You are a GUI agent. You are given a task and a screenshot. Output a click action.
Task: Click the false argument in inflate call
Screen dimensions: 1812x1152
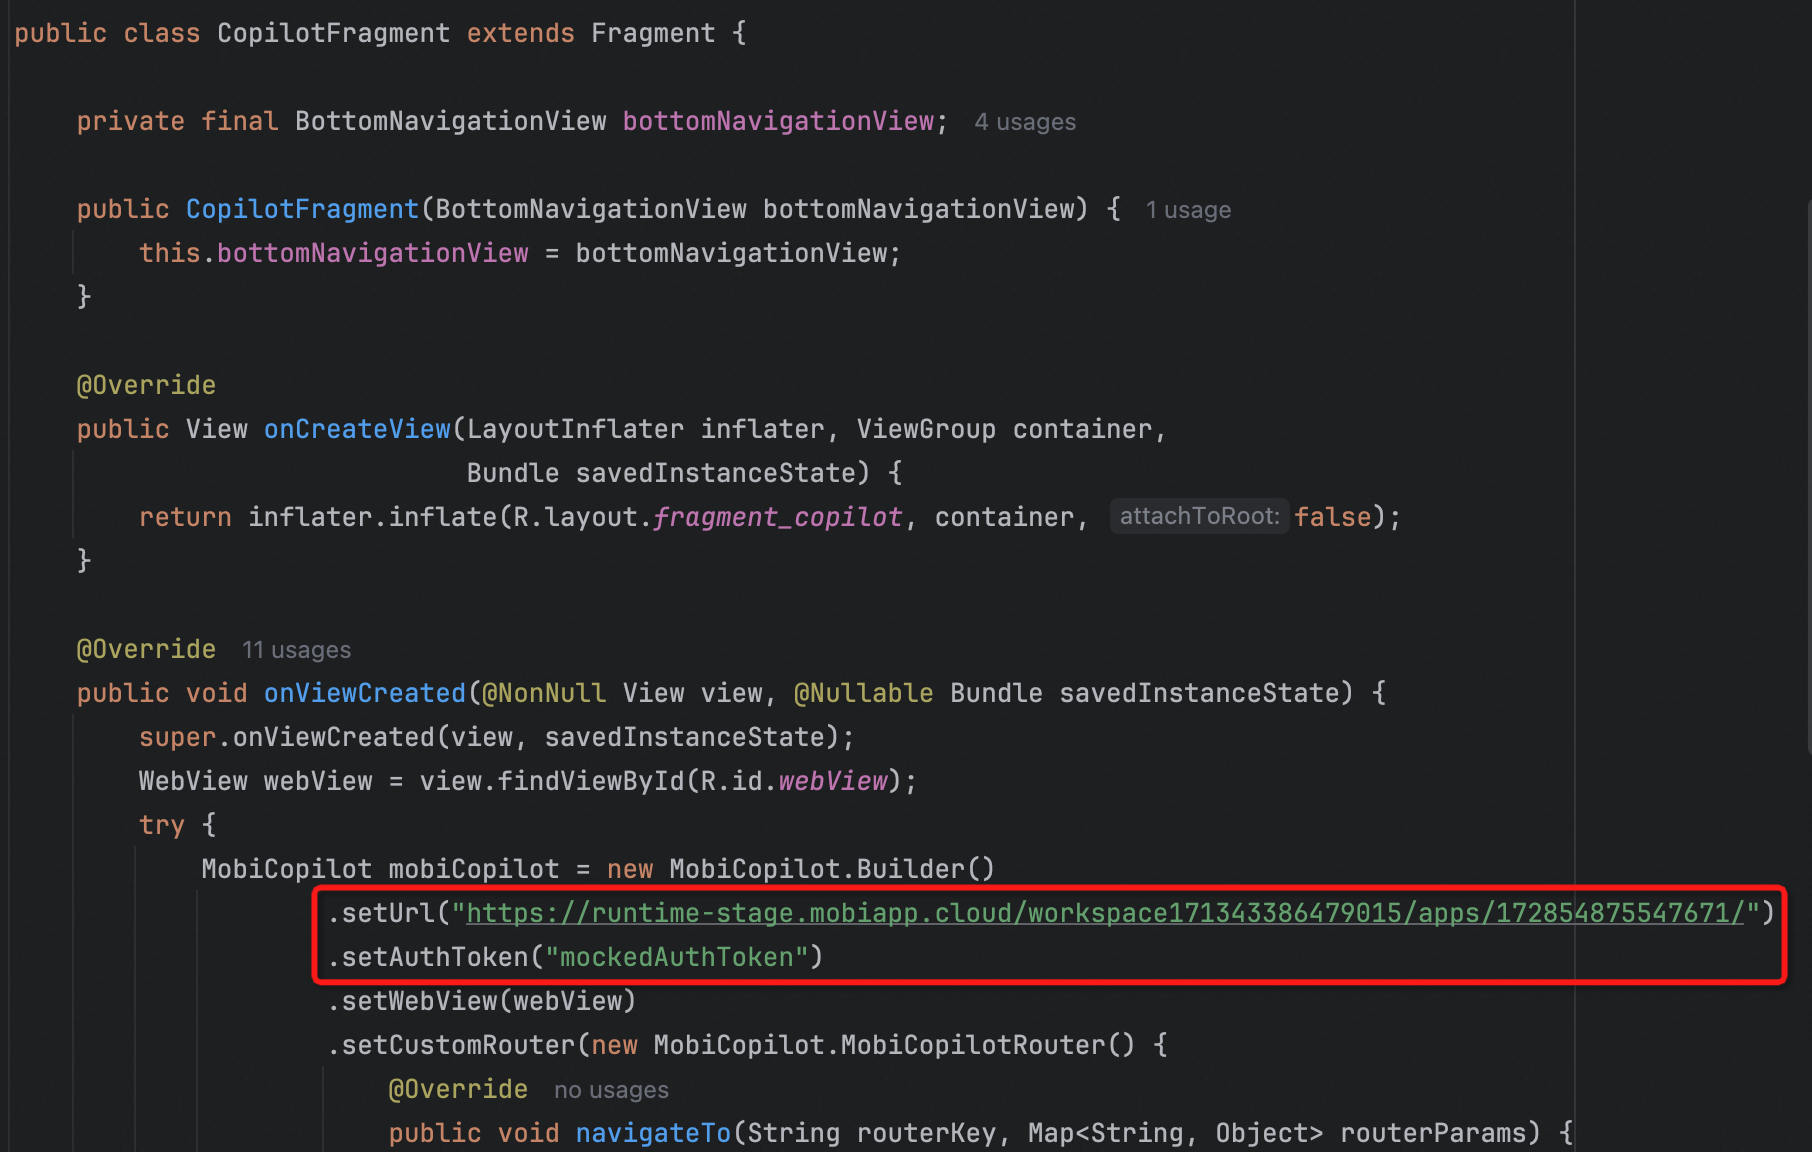click(1333, 517)
